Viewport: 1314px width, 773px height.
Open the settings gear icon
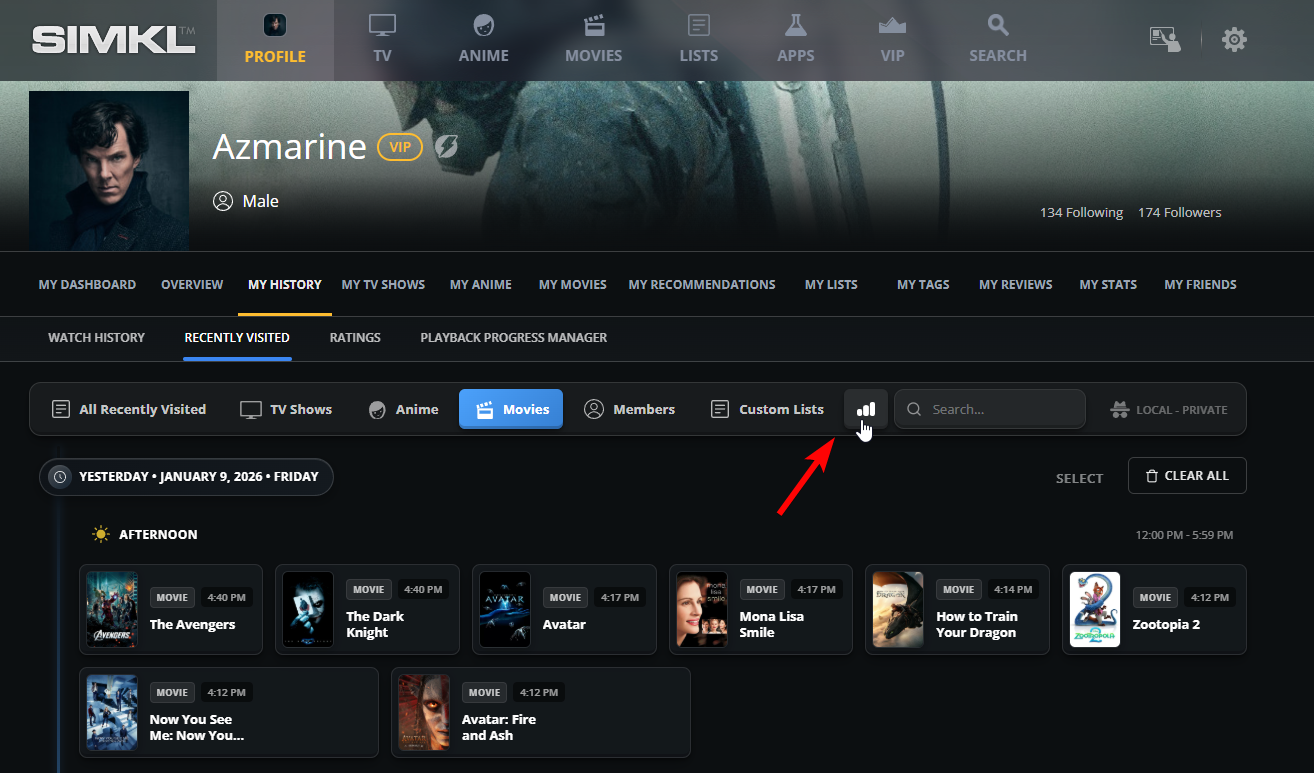pos(1234,40)
